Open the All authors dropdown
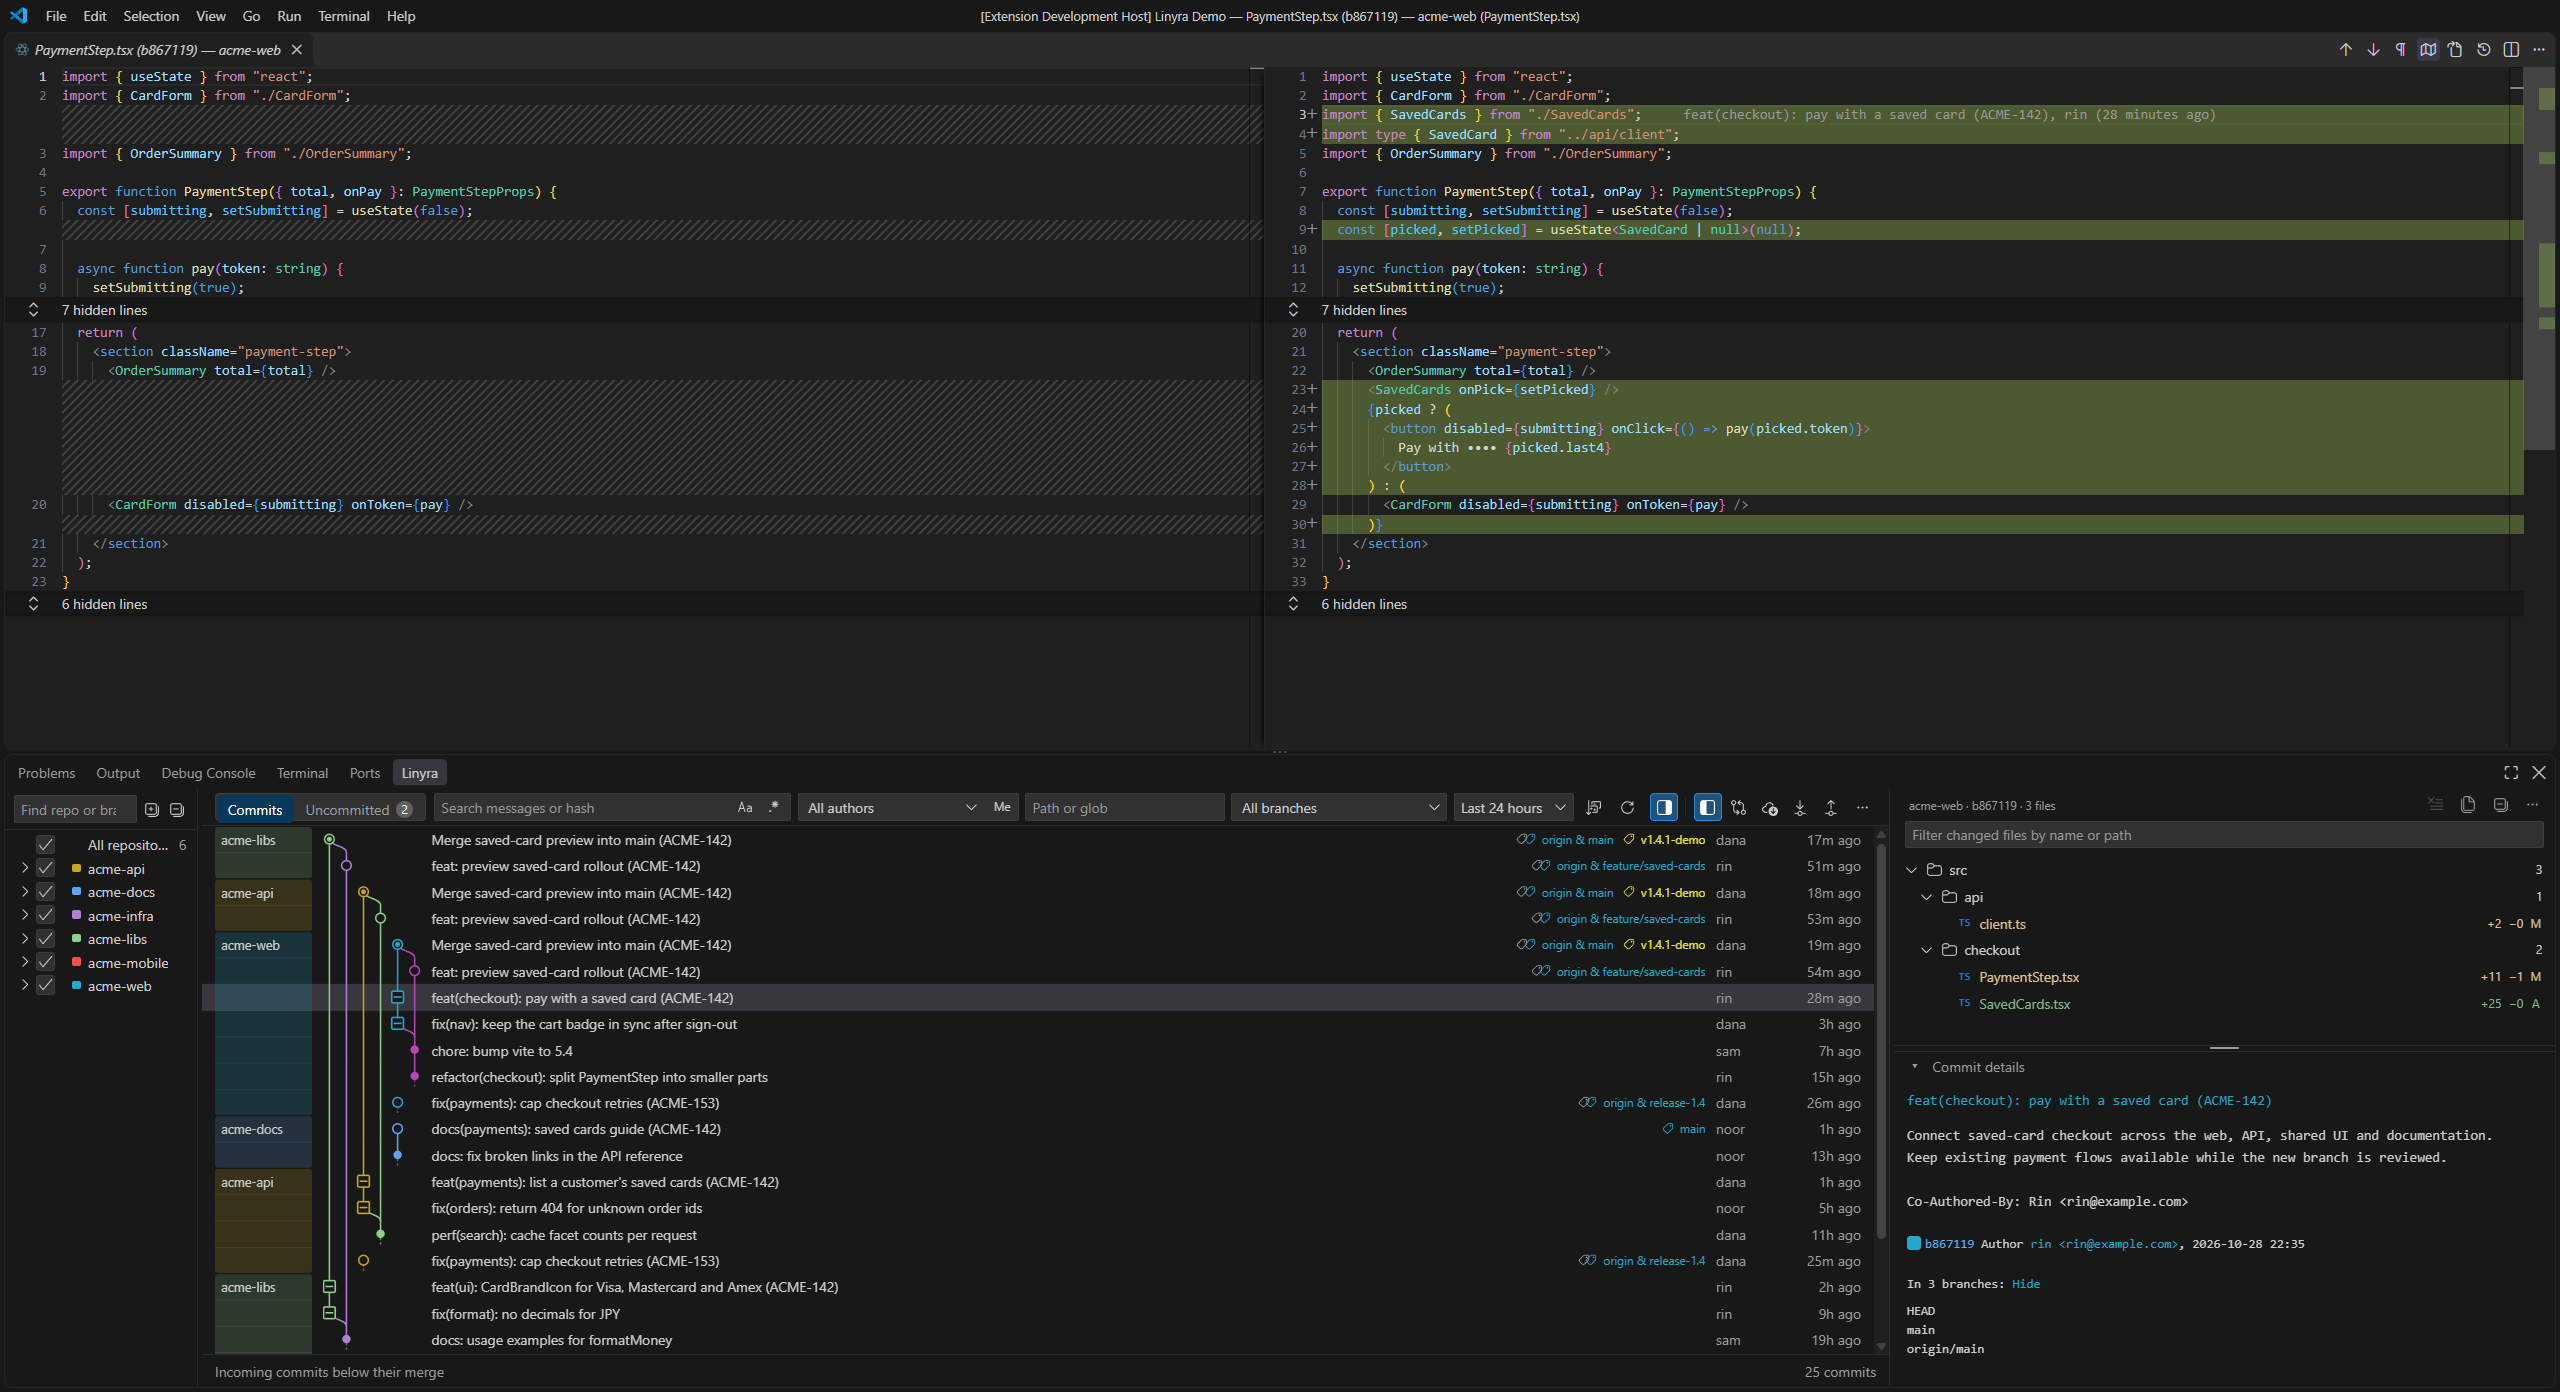 pos(891,808)
